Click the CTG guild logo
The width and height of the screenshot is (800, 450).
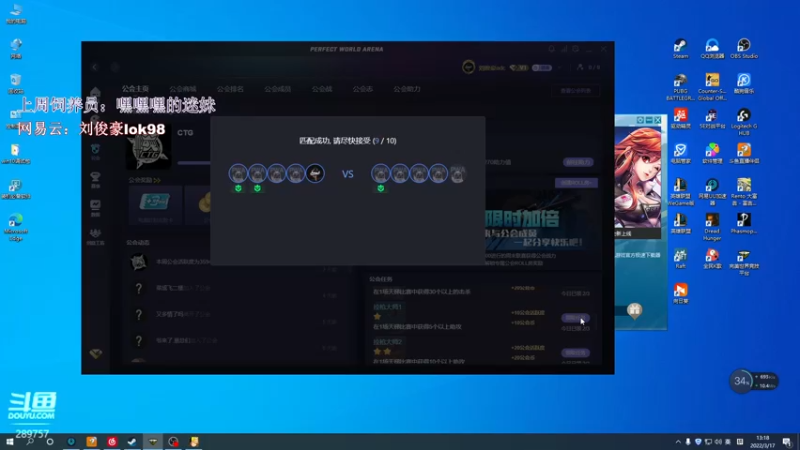148,149
